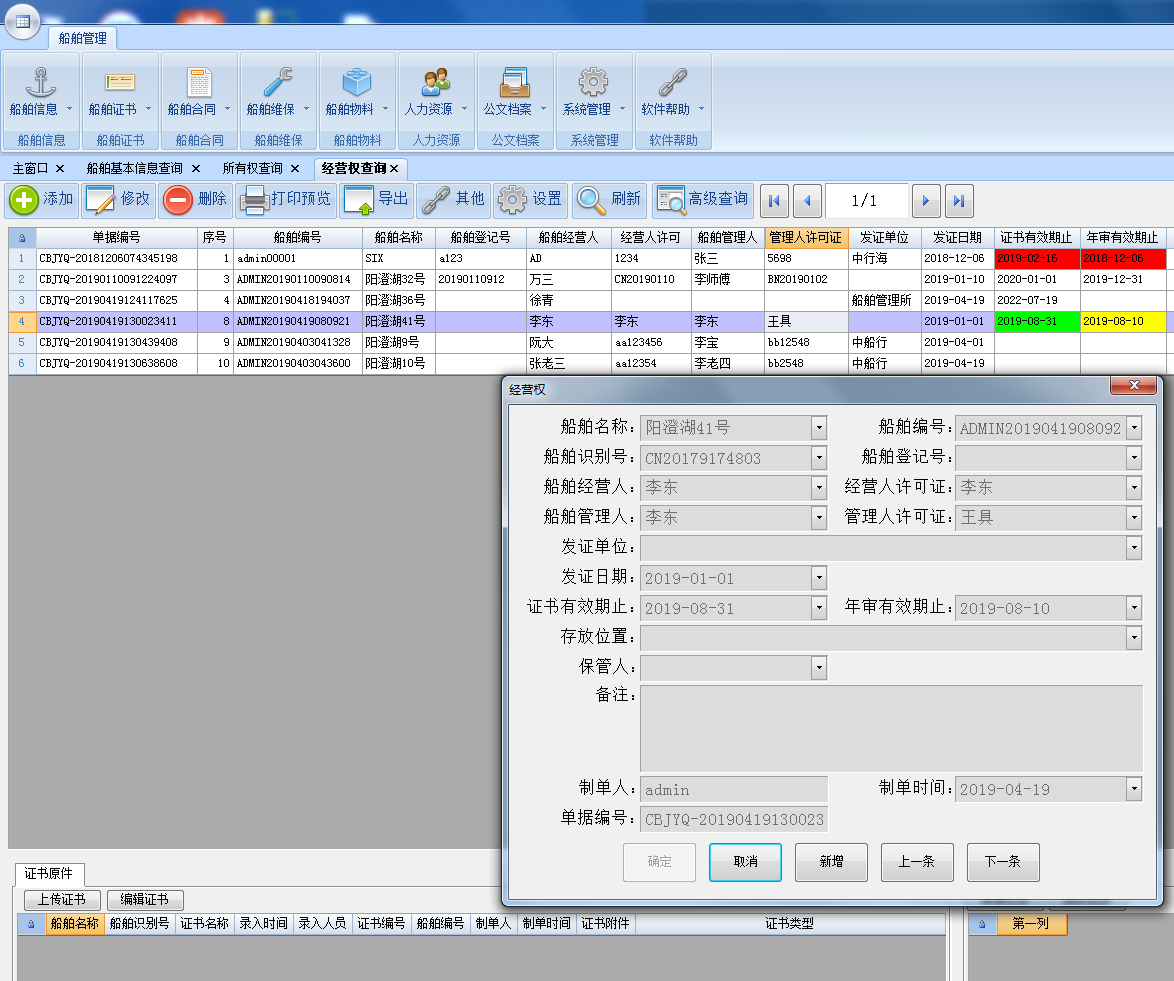The height and width of the screenshot is (981, 1174).
Task: Open the 船舶证书 certificate icon
Action: tap(120, 82)
